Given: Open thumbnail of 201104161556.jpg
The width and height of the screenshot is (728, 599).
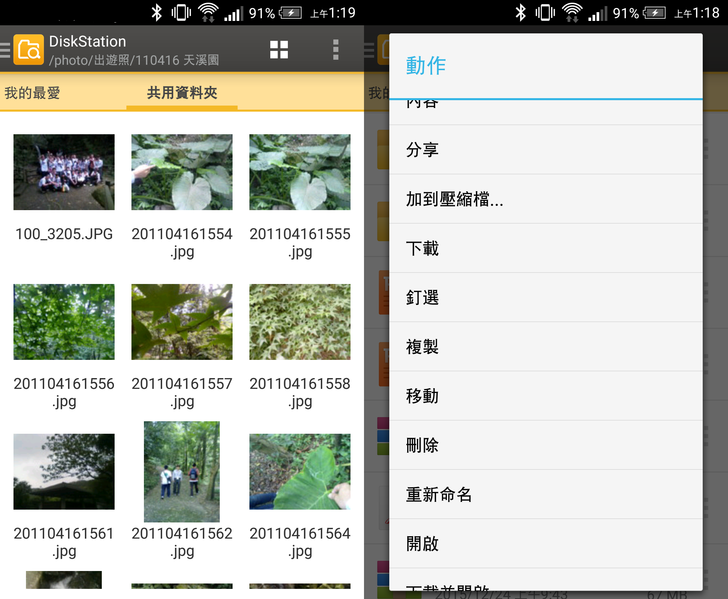Looking at the screenshot, I should pyautogui.click(x=64, y=322).
